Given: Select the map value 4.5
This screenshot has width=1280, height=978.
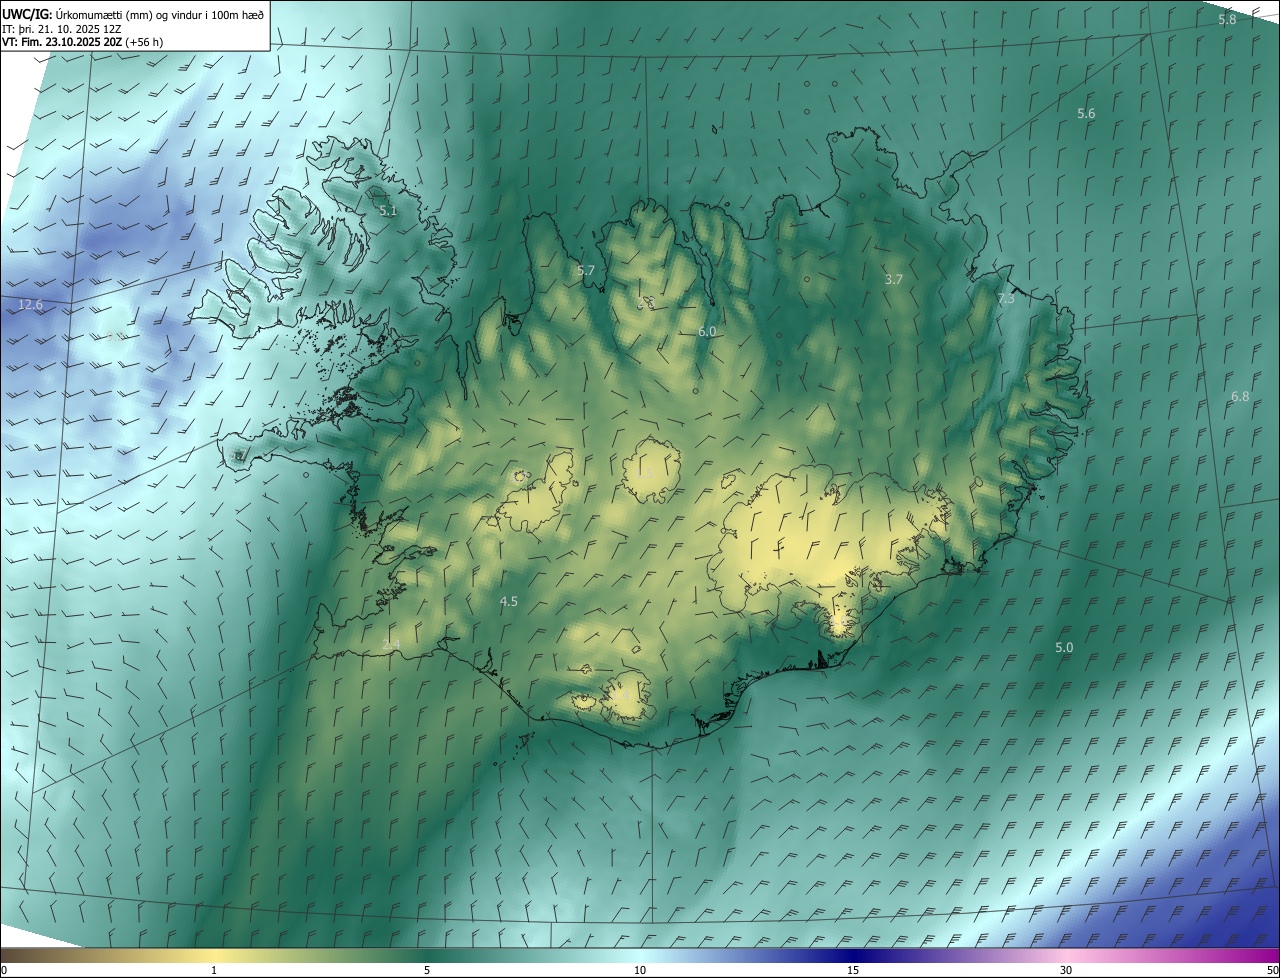Looking at the screenshot, I should pos(509,602).
